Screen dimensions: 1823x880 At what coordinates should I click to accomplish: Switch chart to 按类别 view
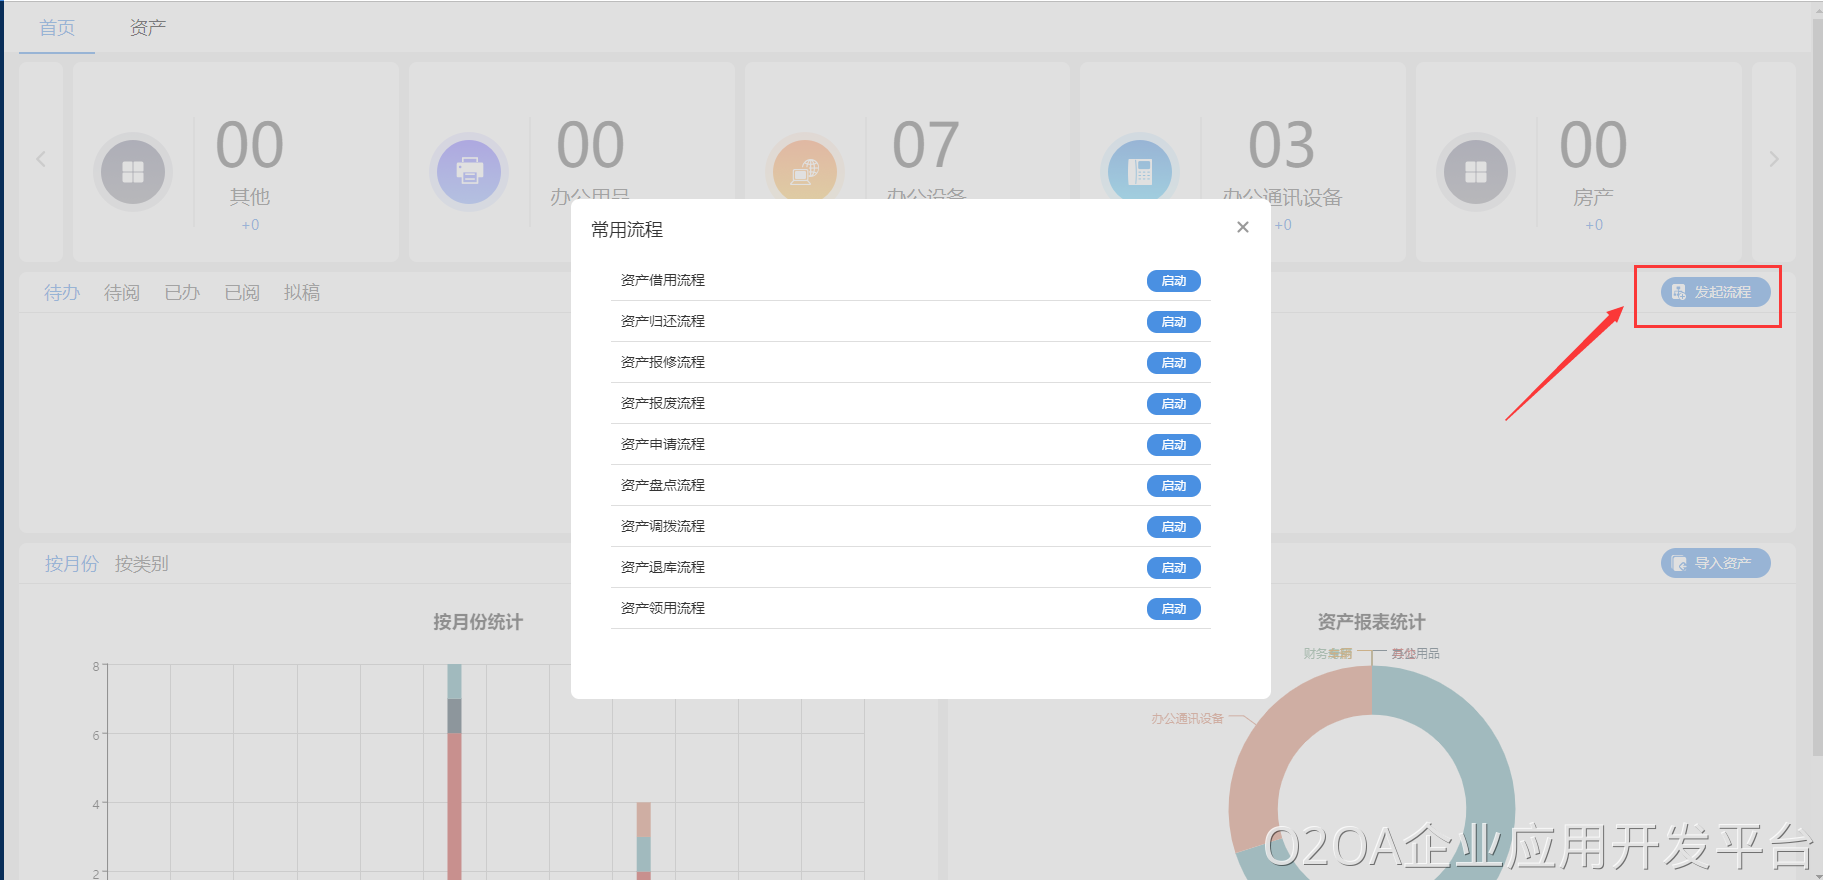tap(141, 564)
